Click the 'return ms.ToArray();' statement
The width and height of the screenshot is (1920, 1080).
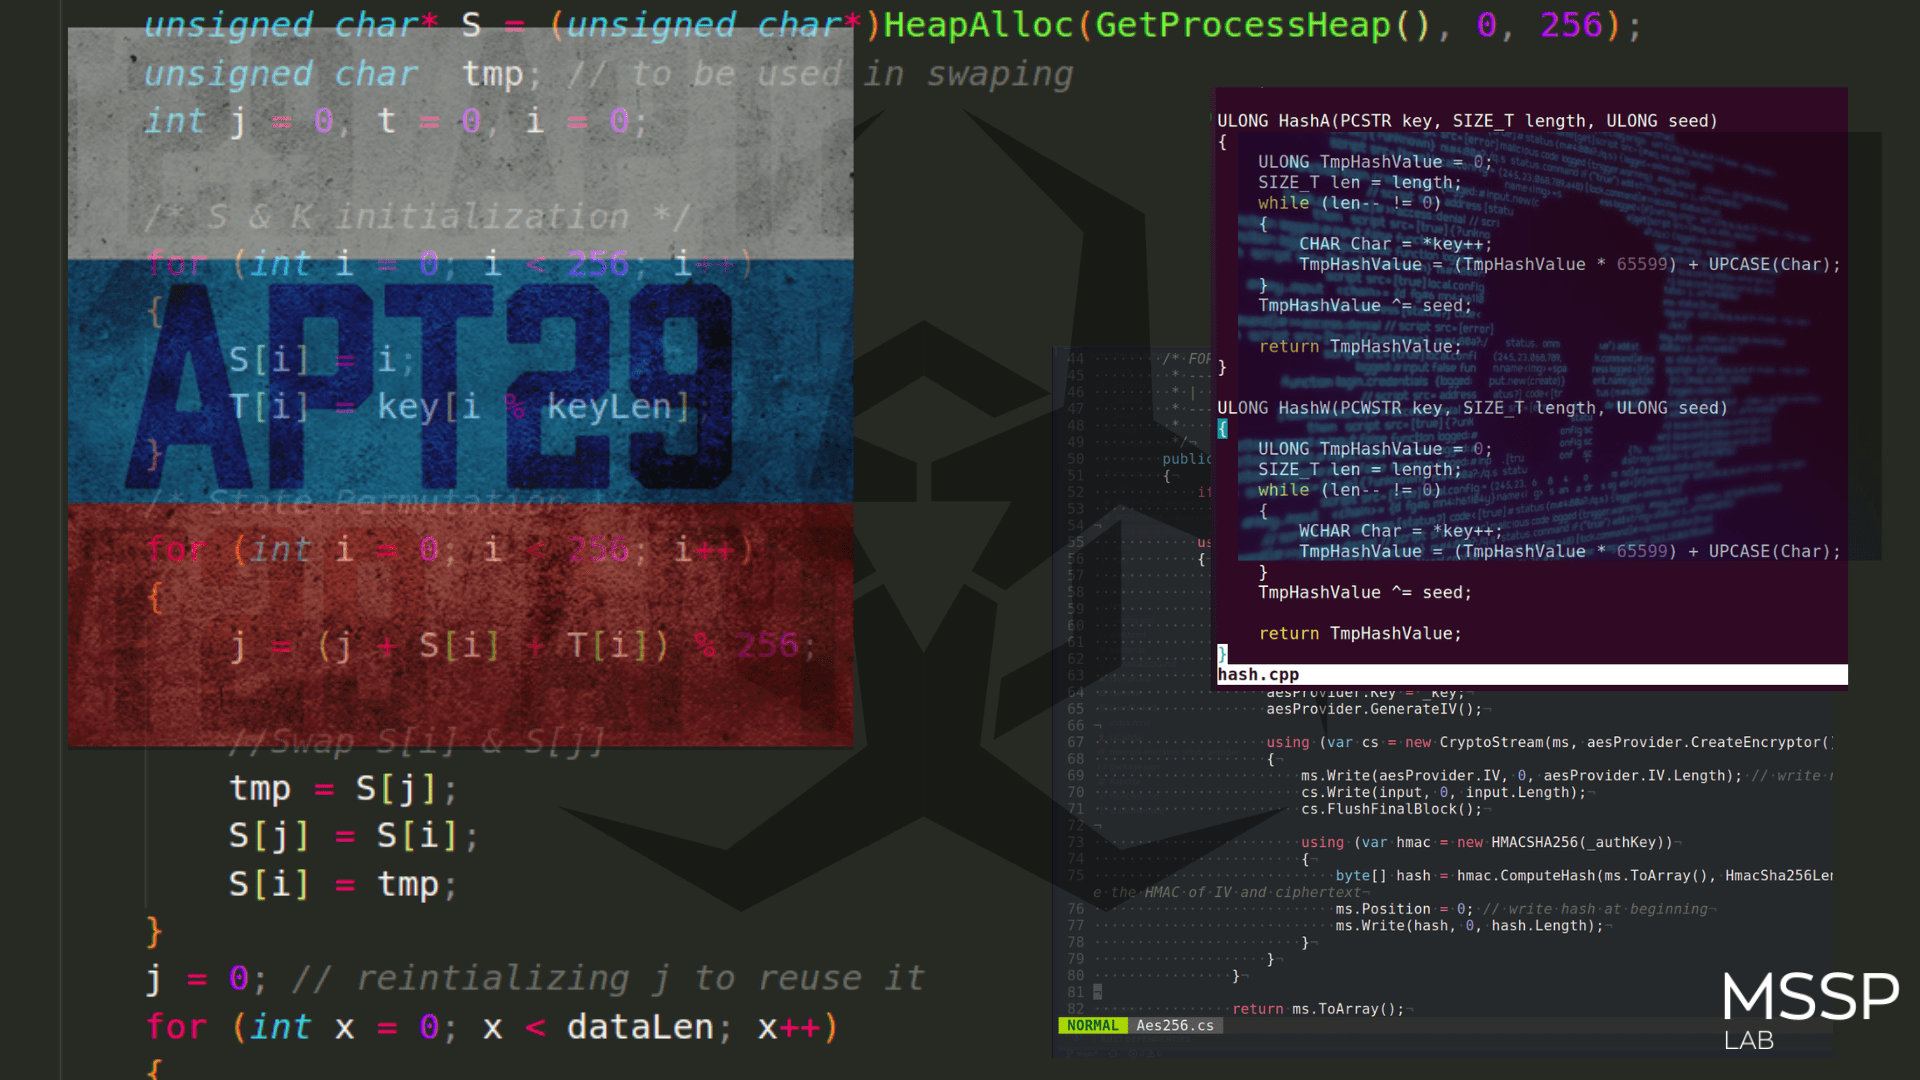tap(1317, 1009)
